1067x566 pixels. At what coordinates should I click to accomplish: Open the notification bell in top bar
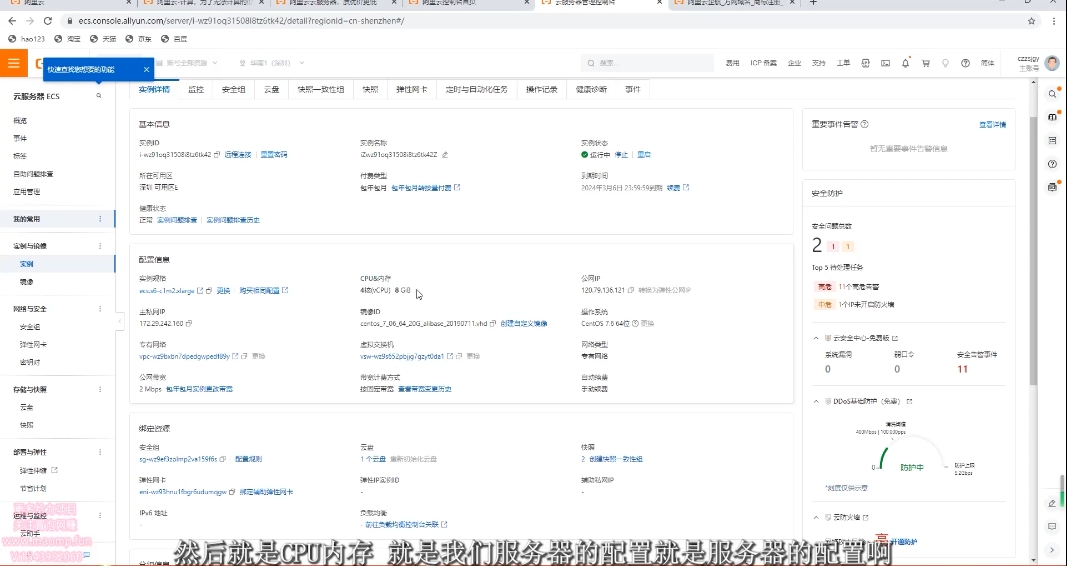(906, 63)
